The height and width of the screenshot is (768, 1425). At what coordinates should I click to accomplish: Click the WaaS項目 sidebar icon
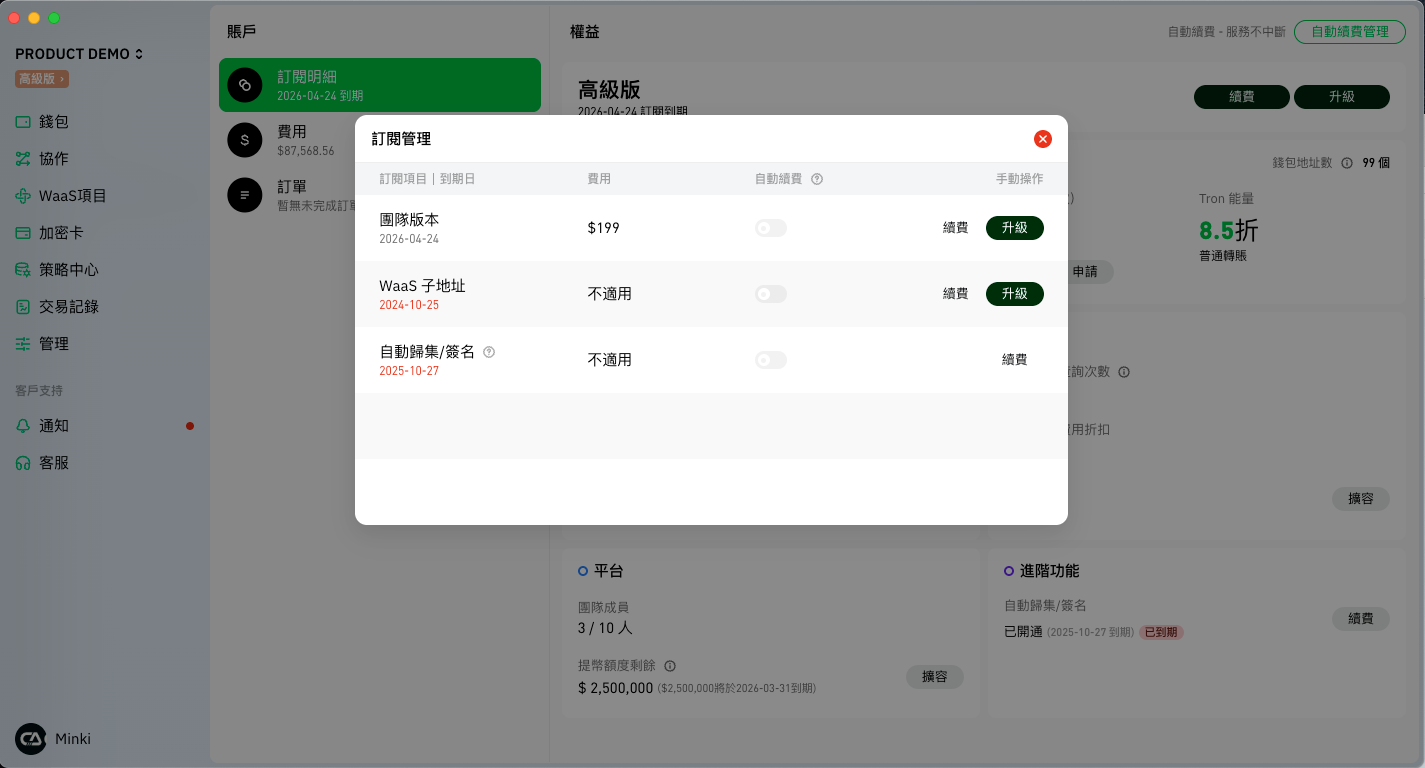point(23,196)
